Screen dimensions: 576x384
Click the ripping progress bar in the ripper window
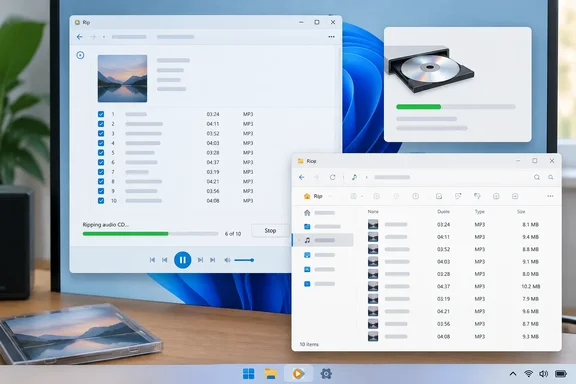(x=150, y=234)
